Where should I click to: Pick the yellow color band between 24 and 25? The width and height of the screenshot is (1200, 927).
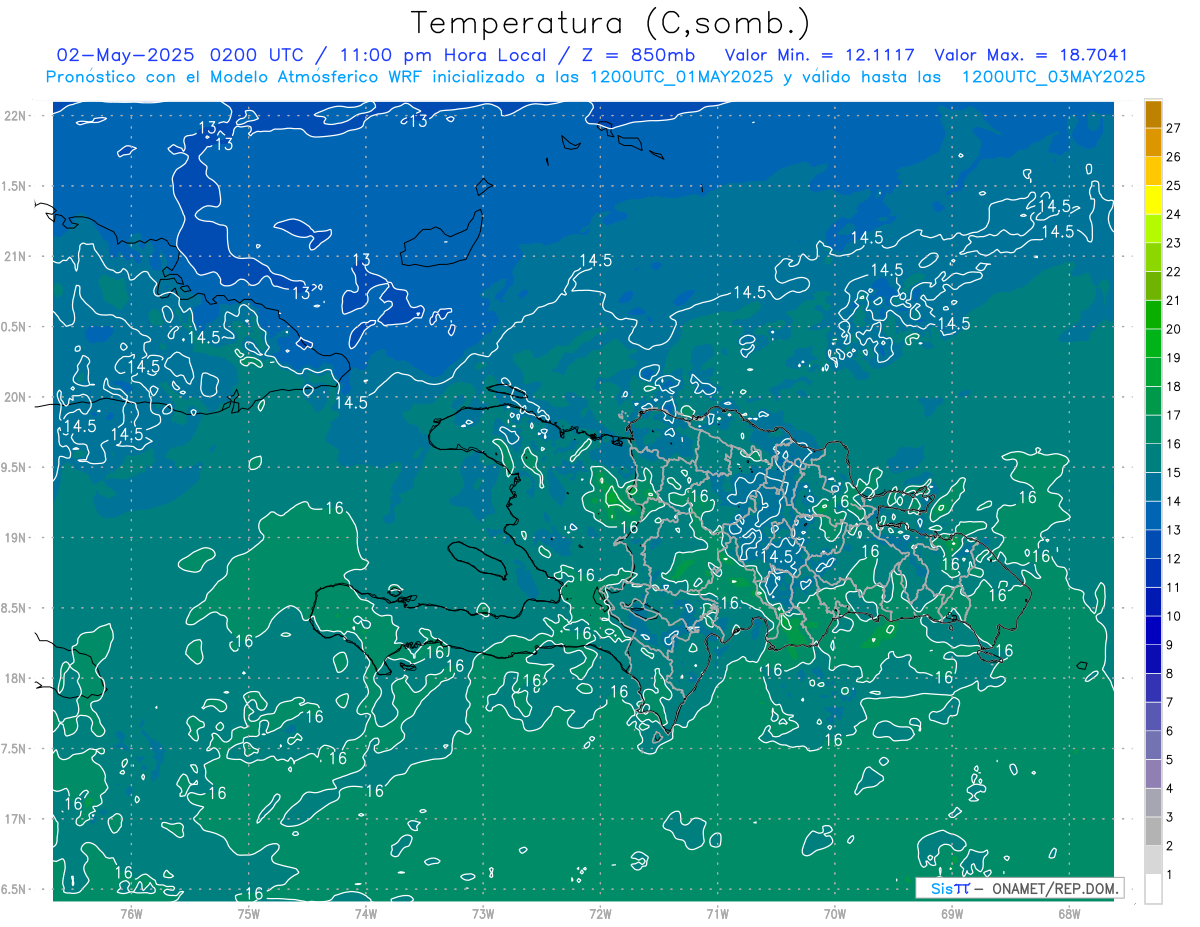coord(1153,199)
